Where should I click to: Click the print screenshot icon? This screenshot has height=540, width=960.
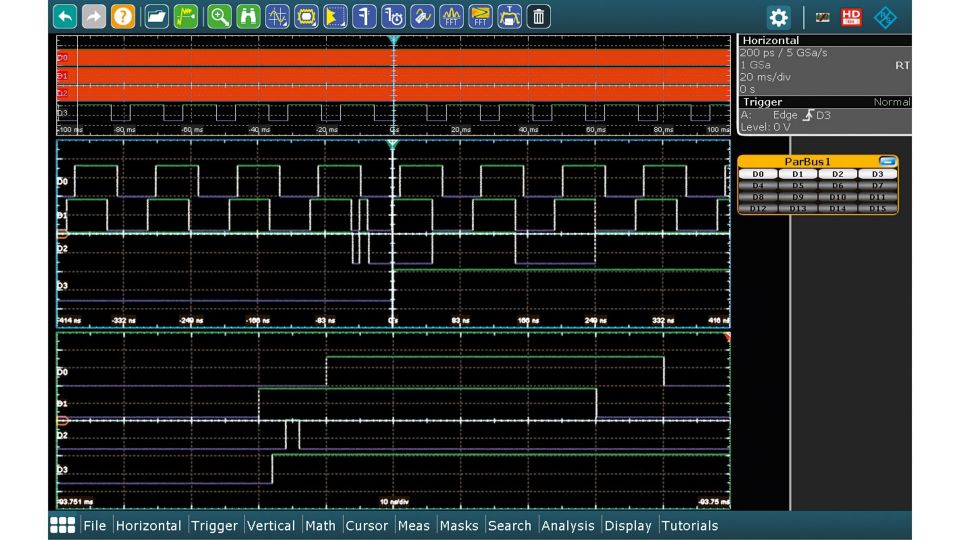pos(509,17)
